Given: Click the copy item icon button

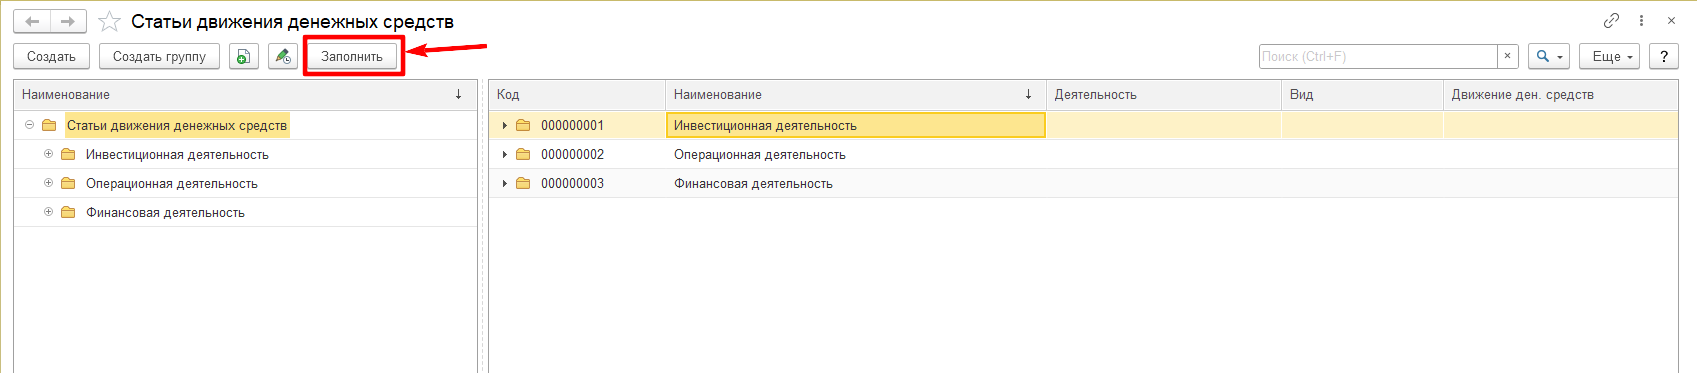Looking at the screenshot, I should (x=244, y=56).
